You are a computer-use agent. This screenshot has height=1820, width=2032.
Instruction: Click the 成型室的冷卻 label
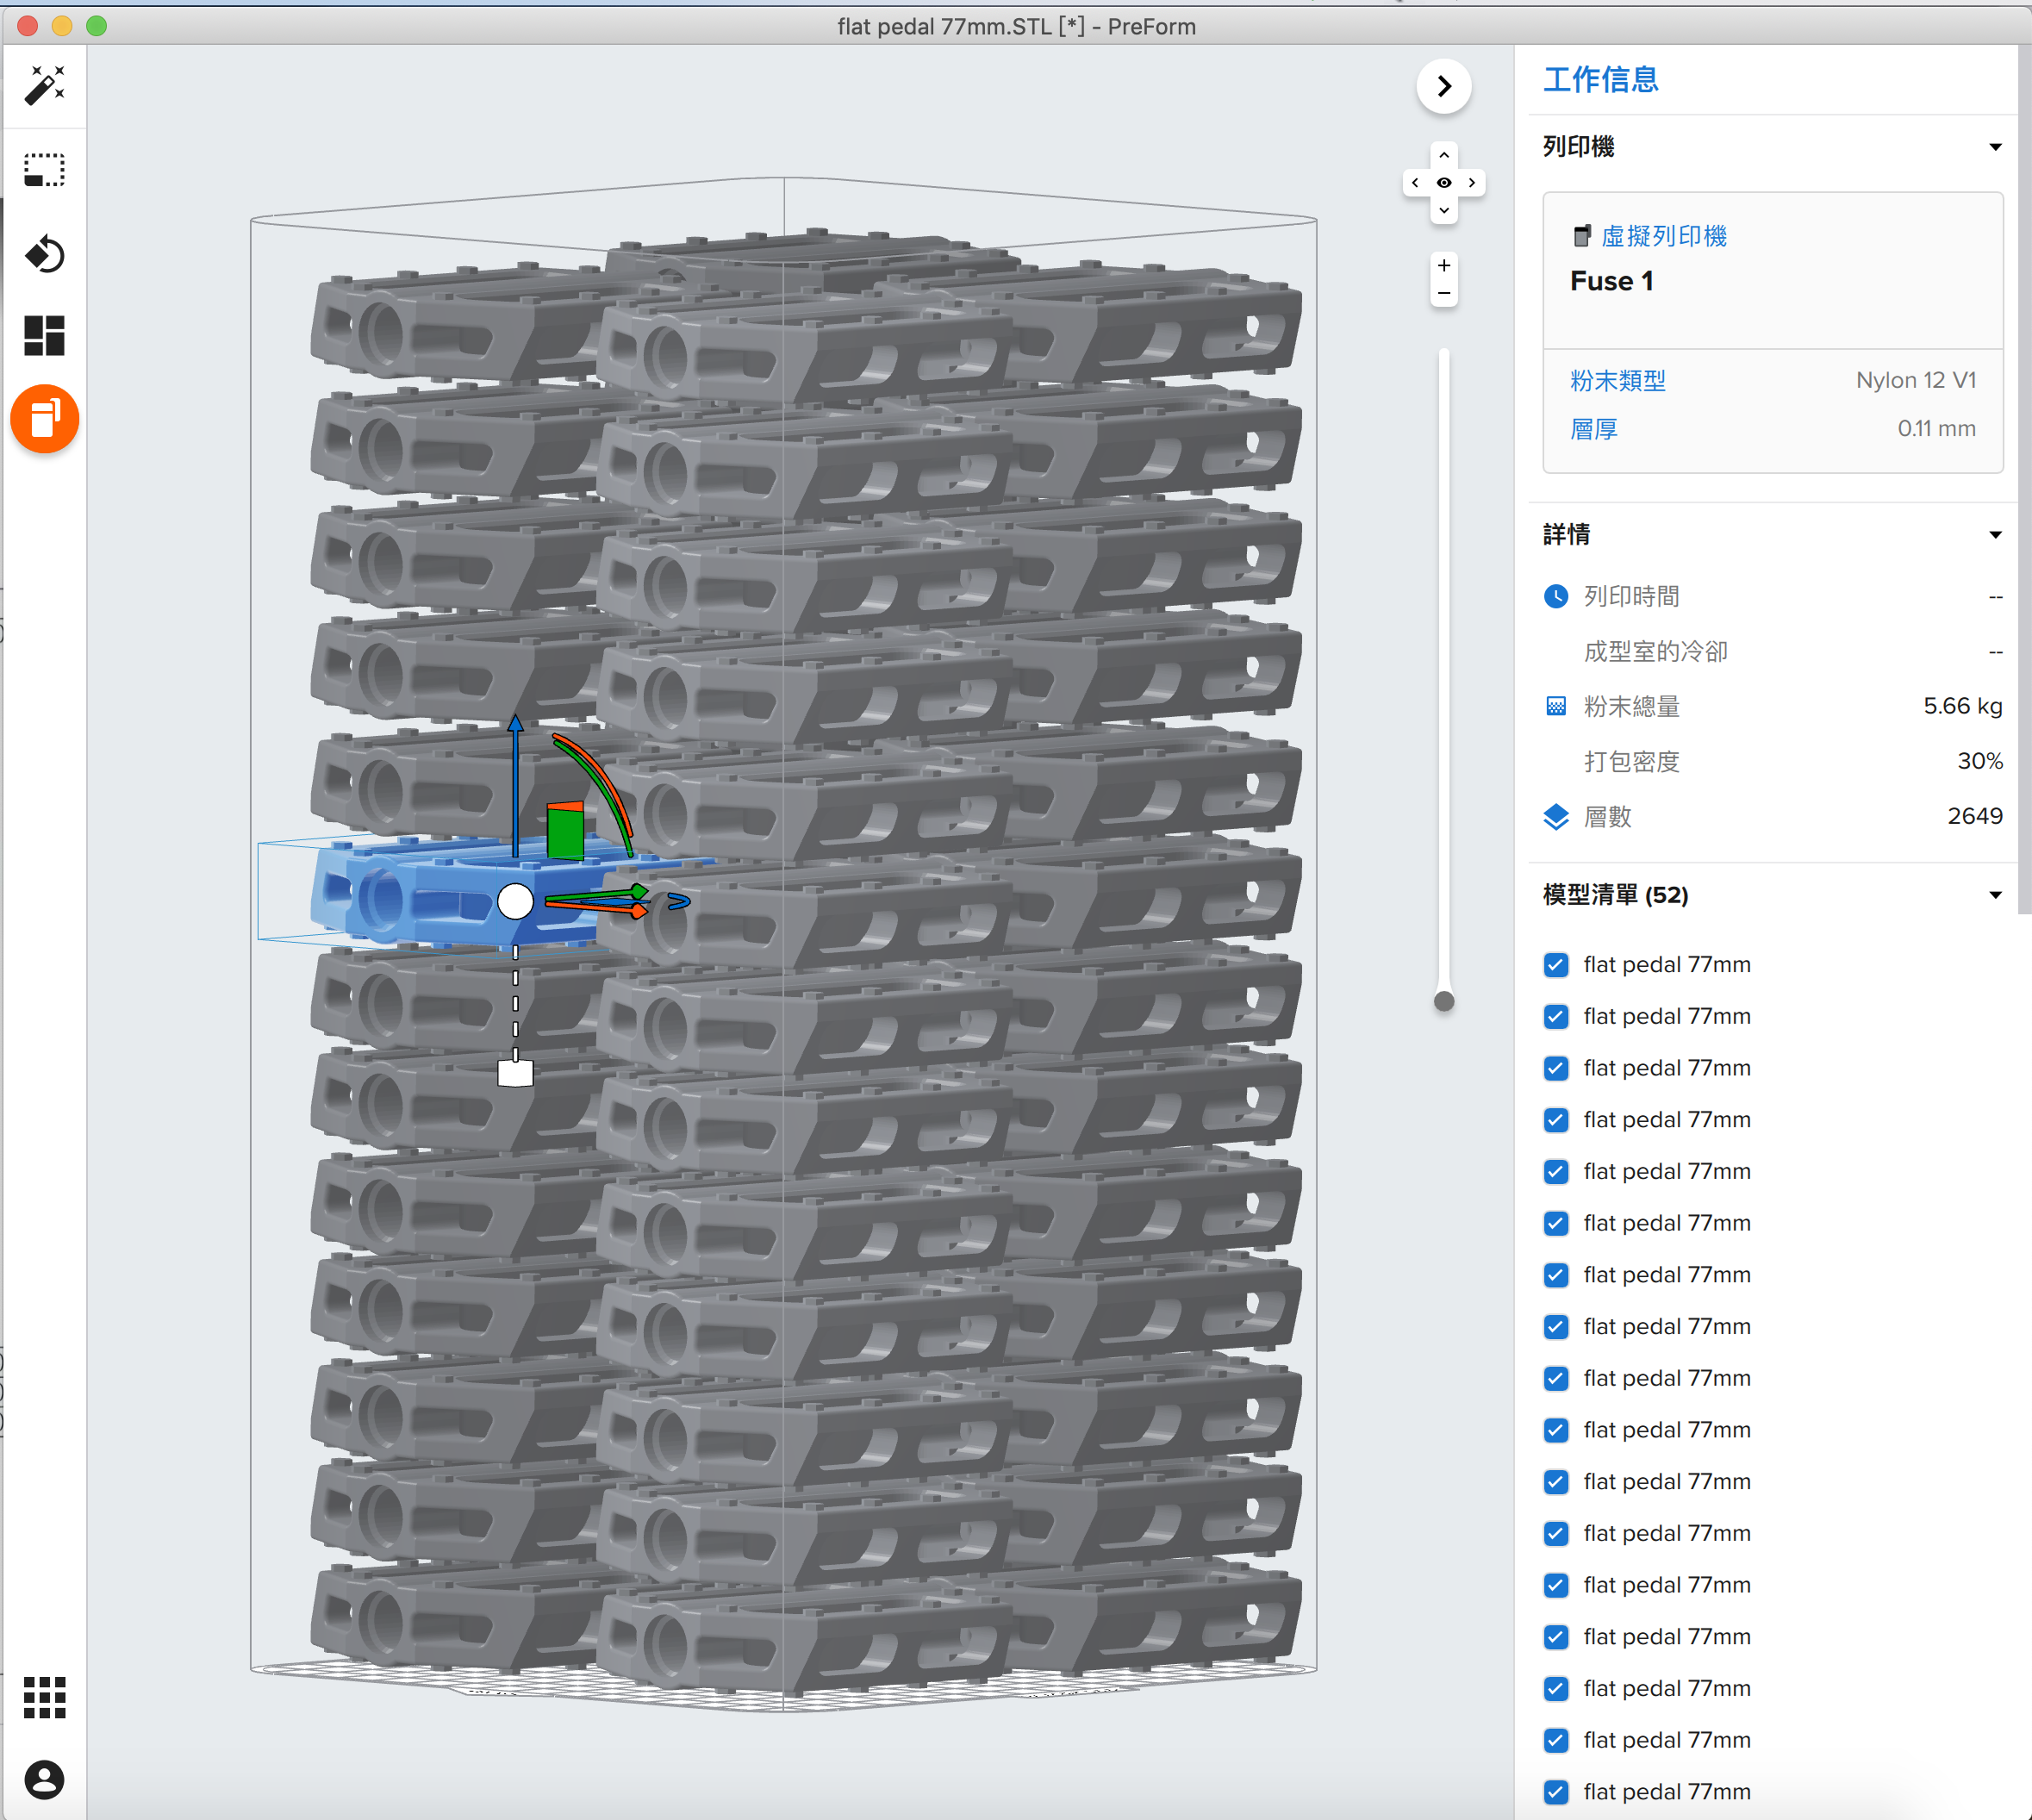click(x=1656, y=652)
